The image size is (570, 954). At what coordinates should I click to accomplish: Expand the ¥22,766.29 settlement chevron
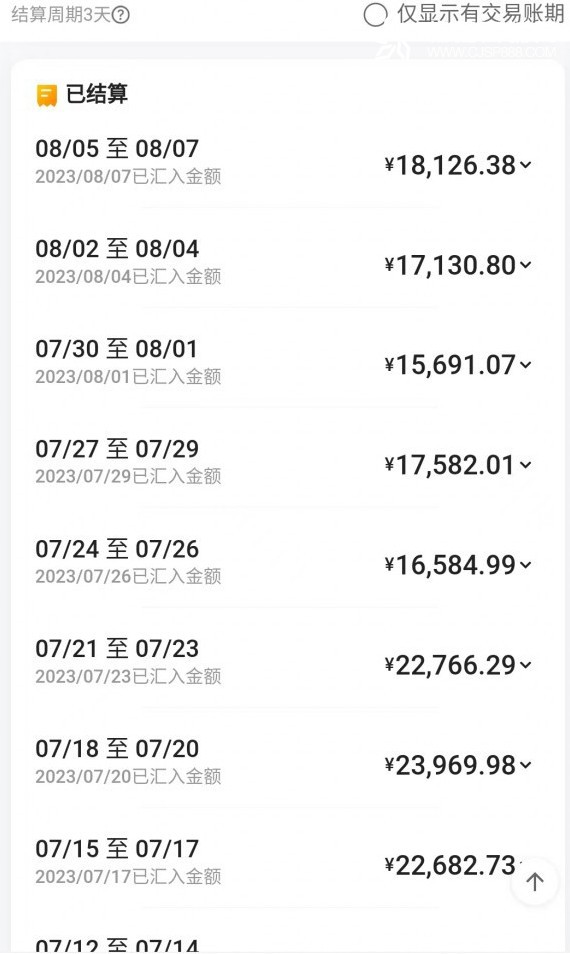click(x=526, y=664)
